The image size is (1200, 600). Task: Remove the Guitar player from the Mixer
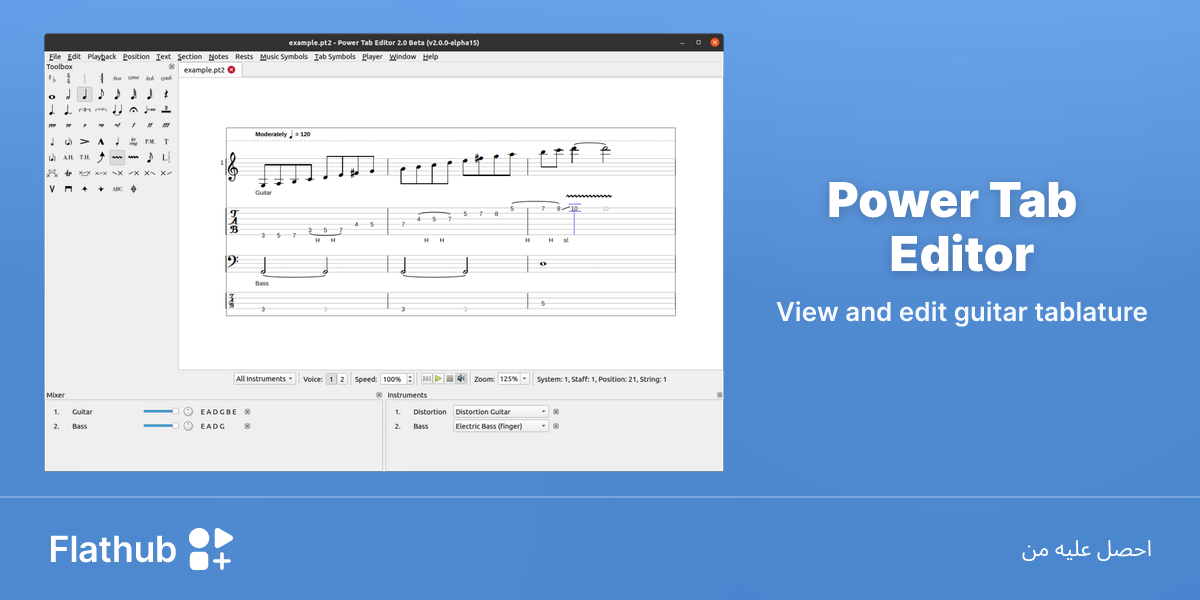click(x=248, y=412)
